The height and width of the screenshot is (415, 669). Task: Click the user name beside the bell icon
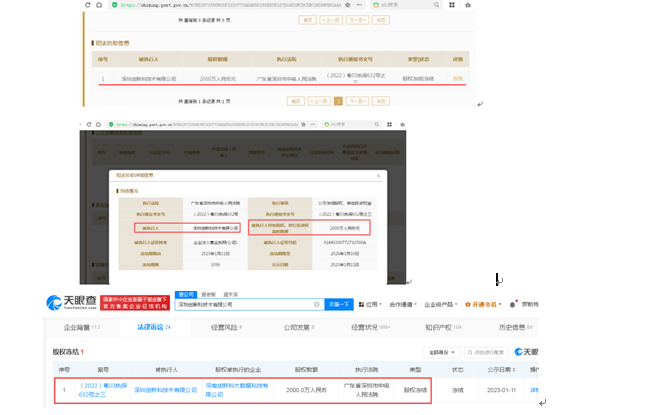tap(530, 305)
